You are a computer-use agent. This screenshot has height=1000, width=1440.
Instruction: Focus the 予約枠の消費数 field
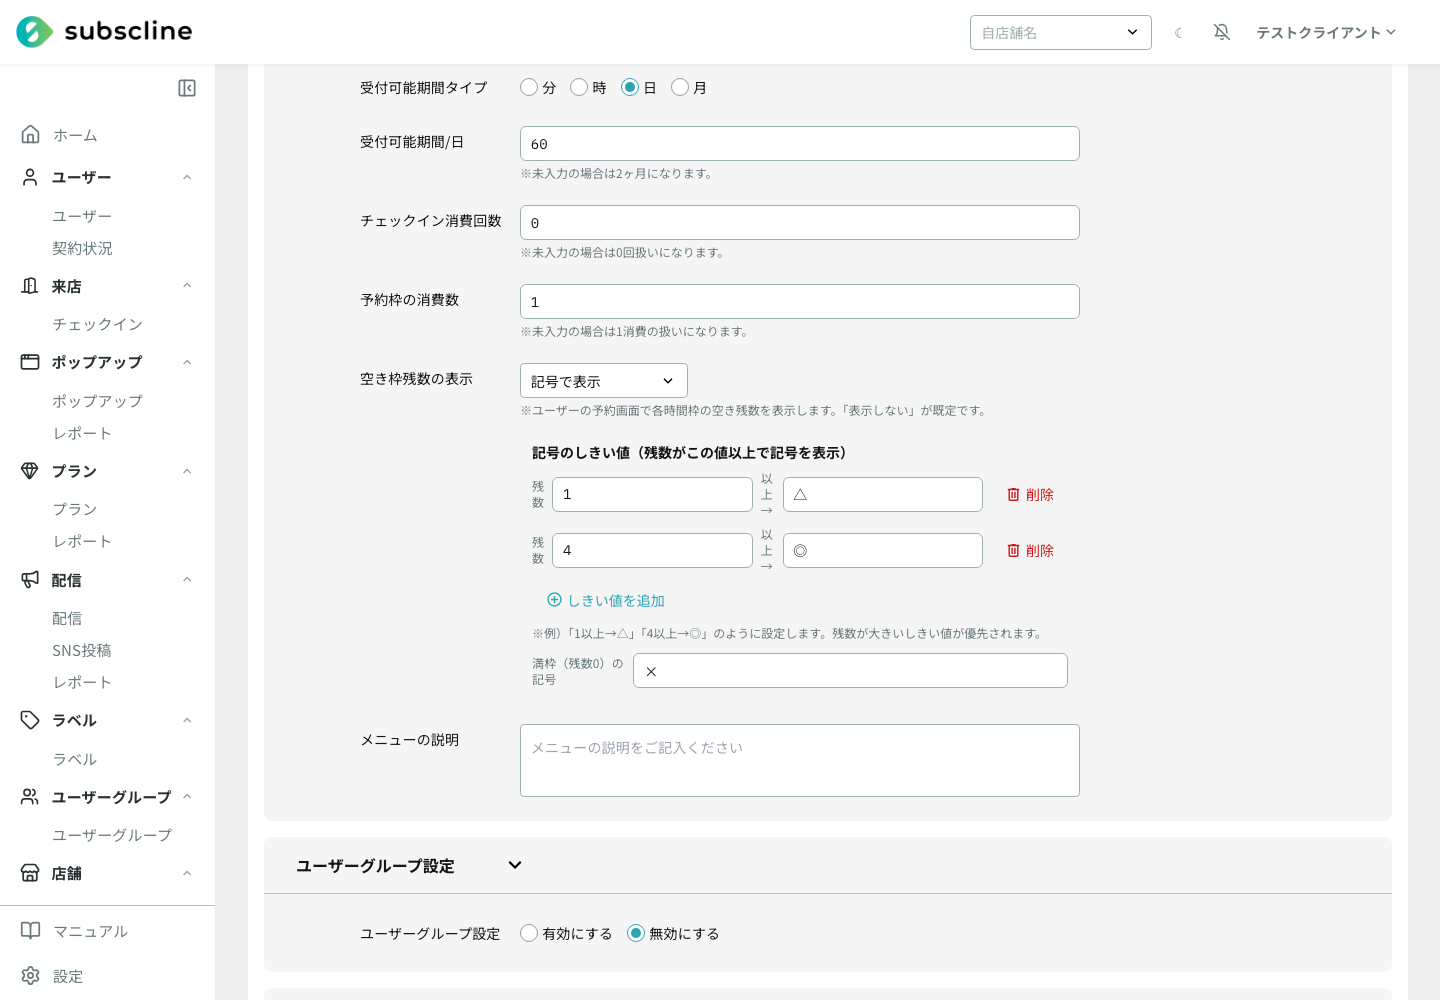[x=800, y=301]
